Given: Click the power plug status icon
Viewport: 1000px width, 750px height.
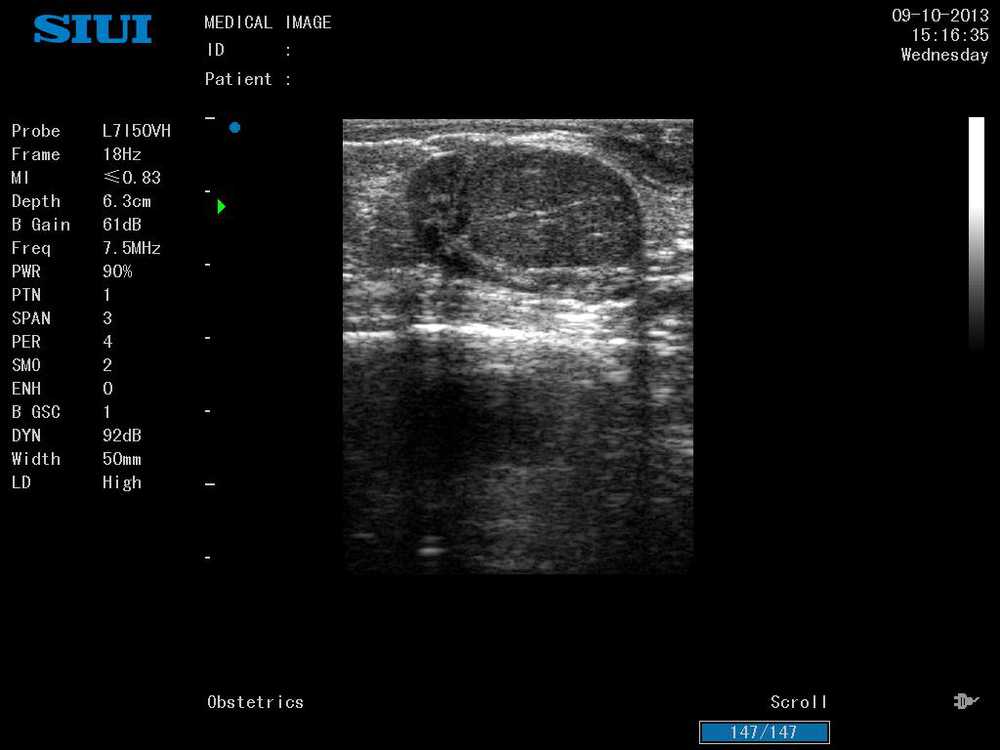Looking at the screenshot, I should click(x=965, y=702).
